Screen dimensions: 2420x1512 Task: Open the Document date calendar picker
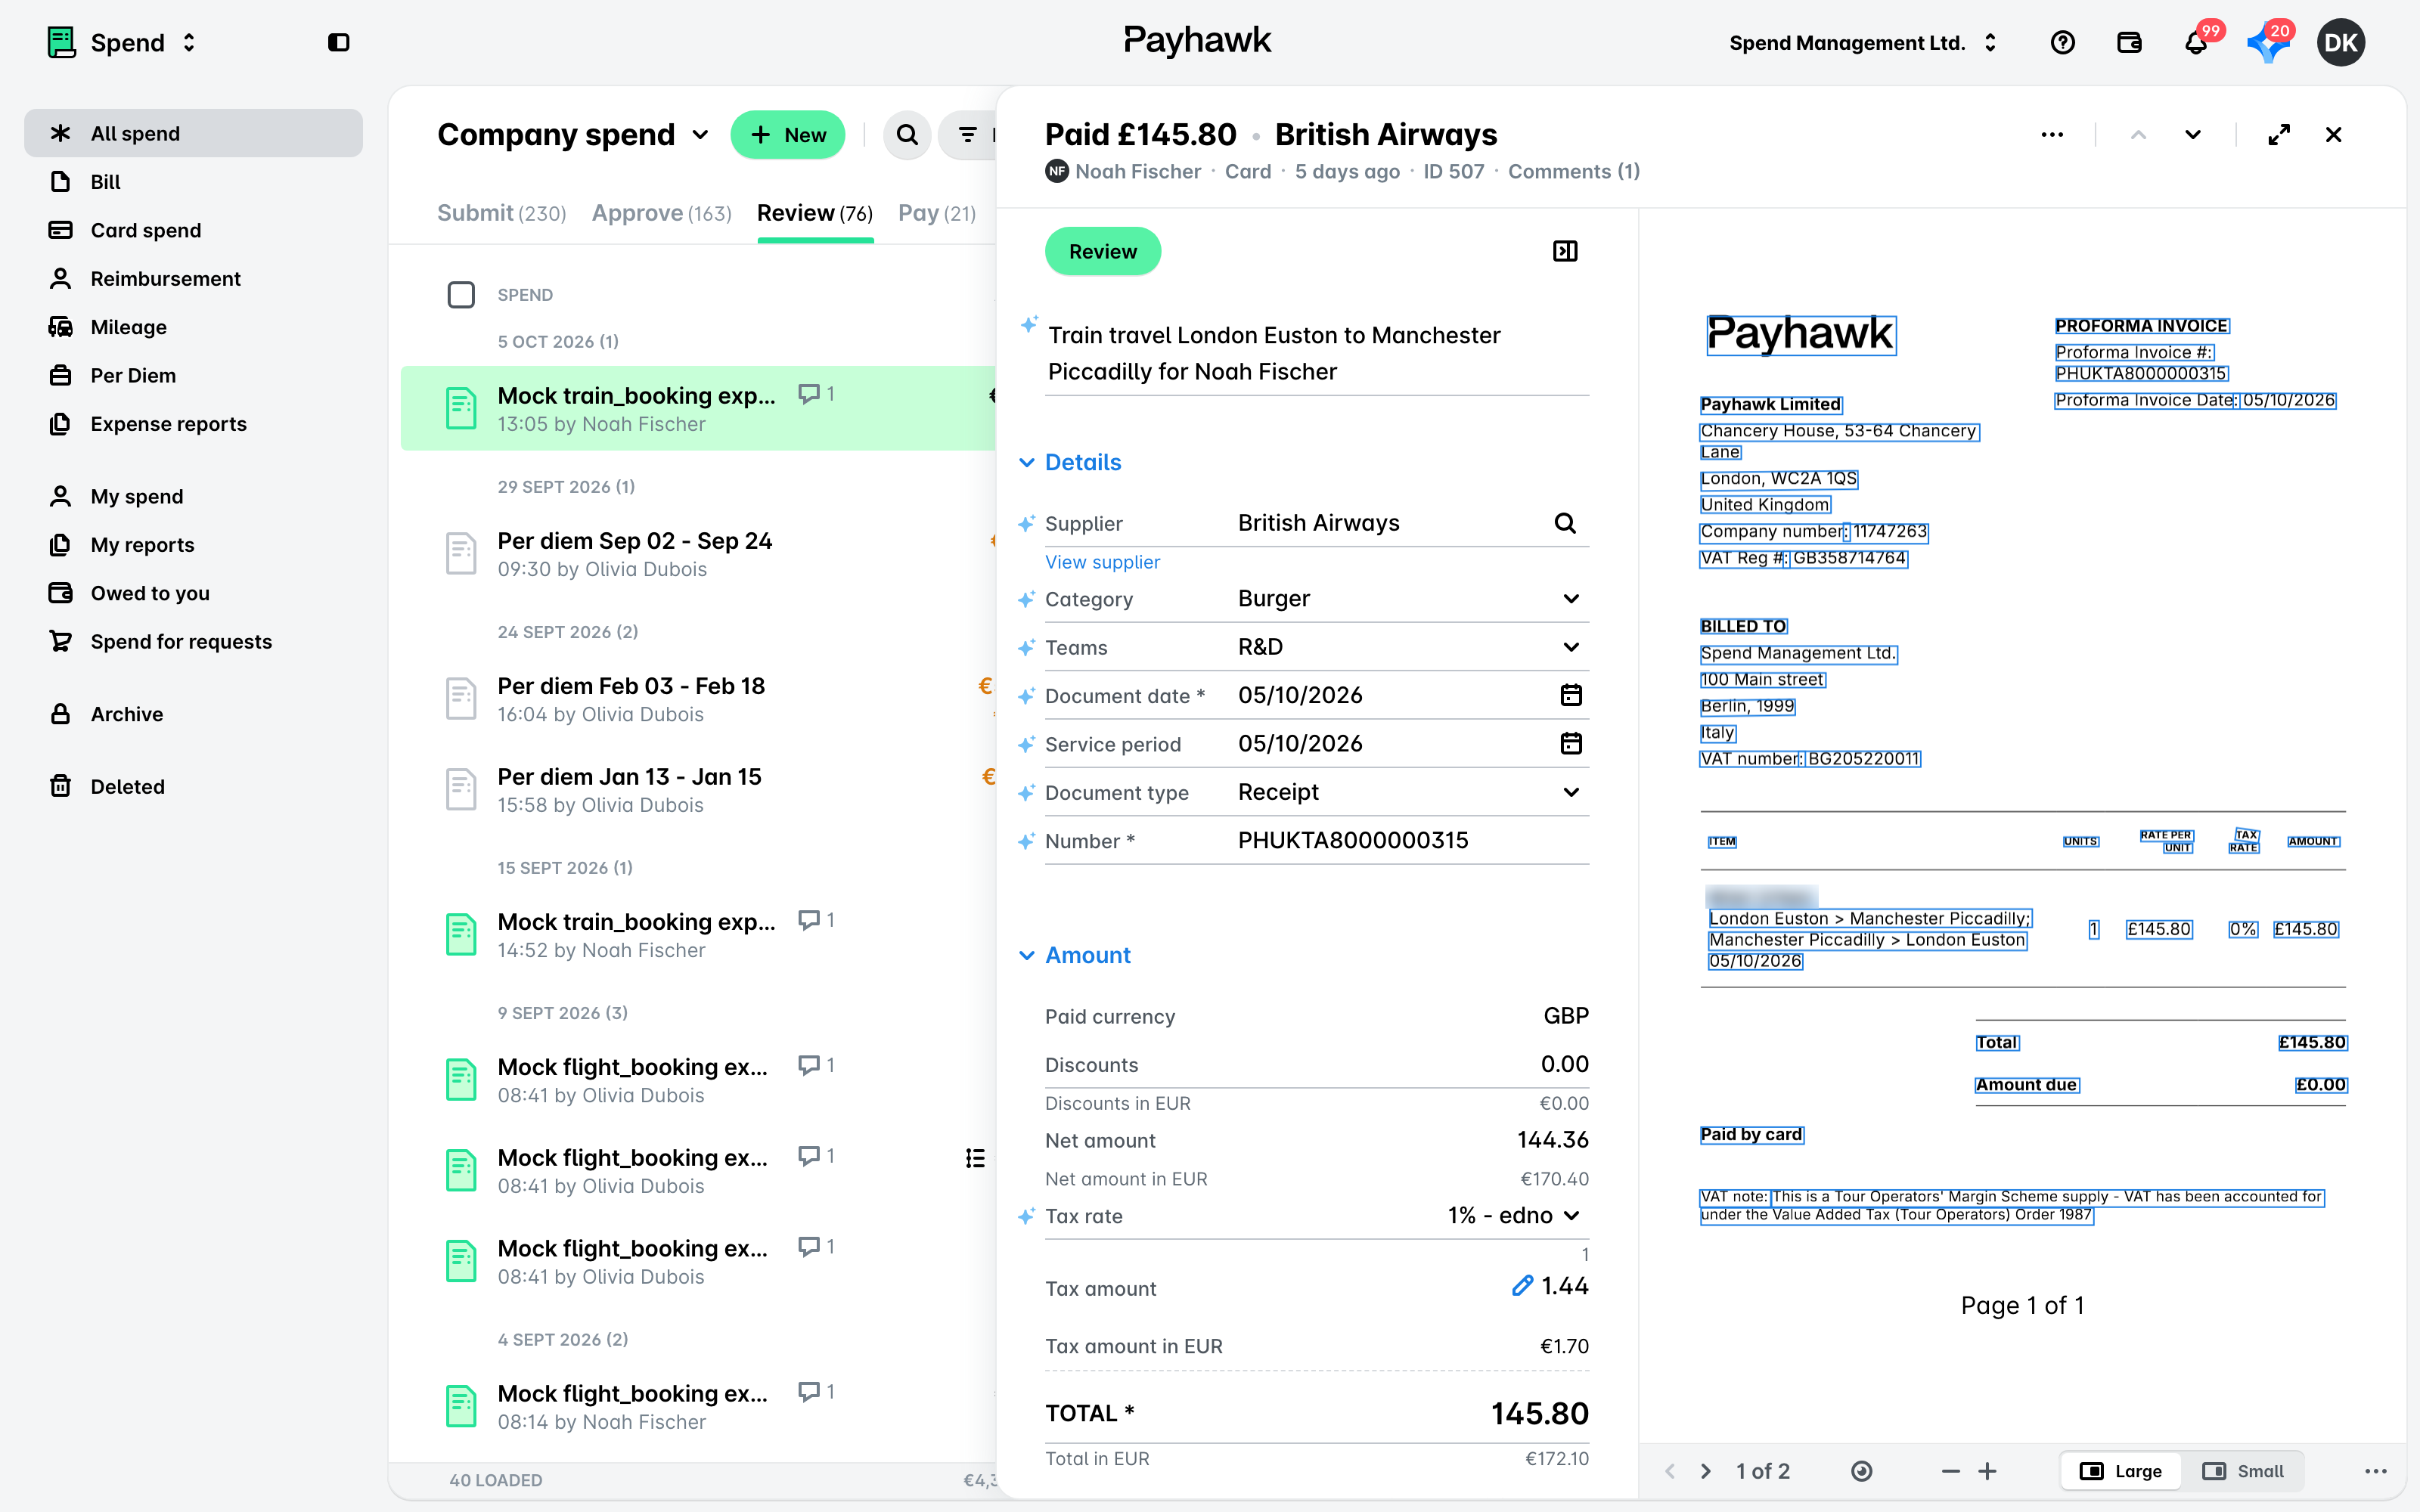[1571, 695]
